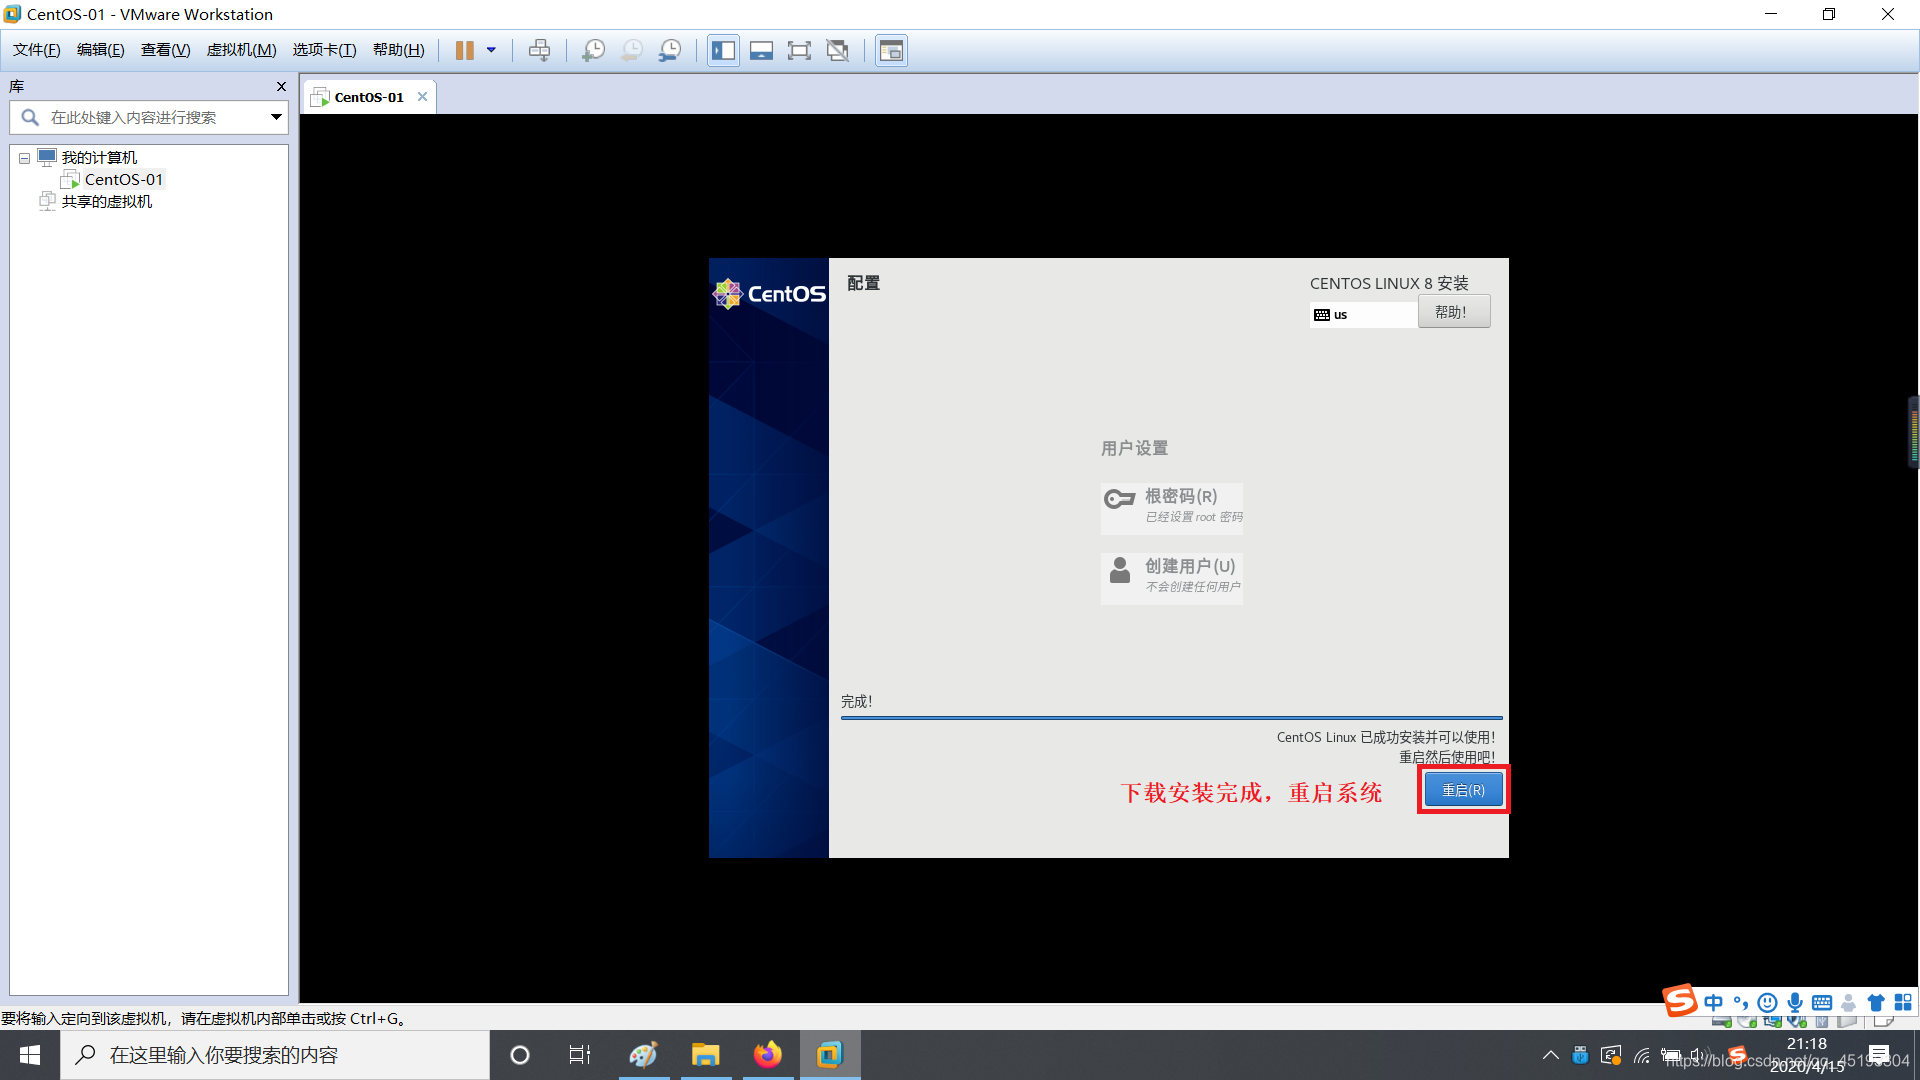Click the us keyboard layout indicator
The height and width of the screenshot is (1080, 1920).
(x=1364, y=315)
